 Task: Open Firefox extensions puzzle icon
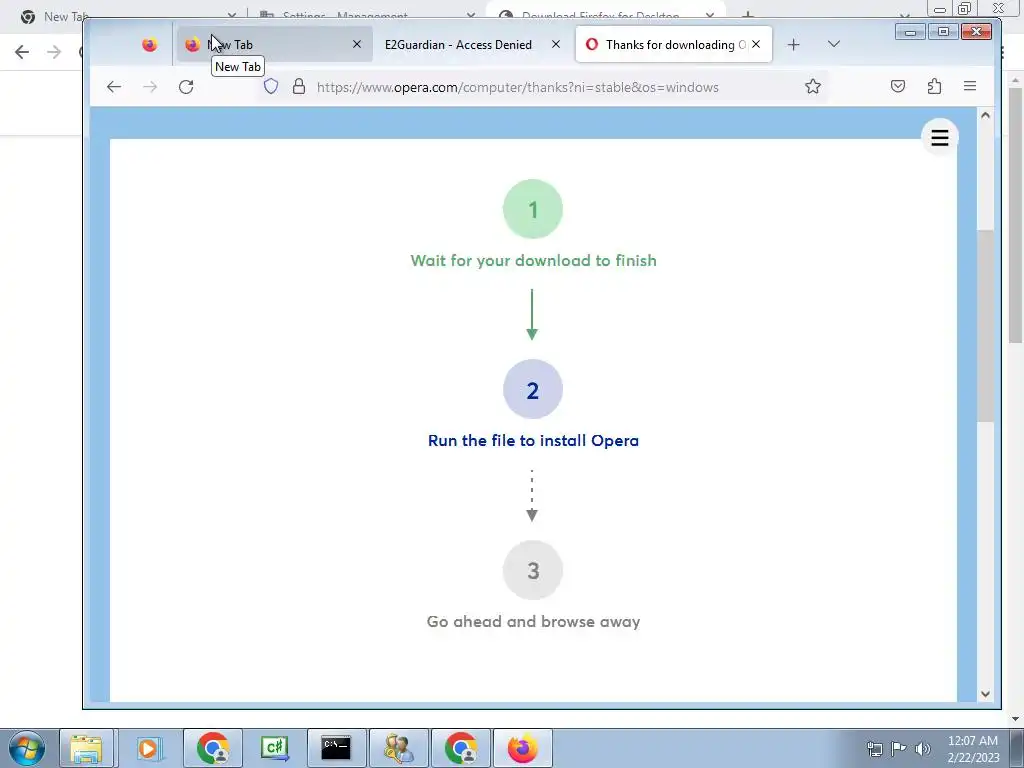pyautogui.click(x=934, y=86)
